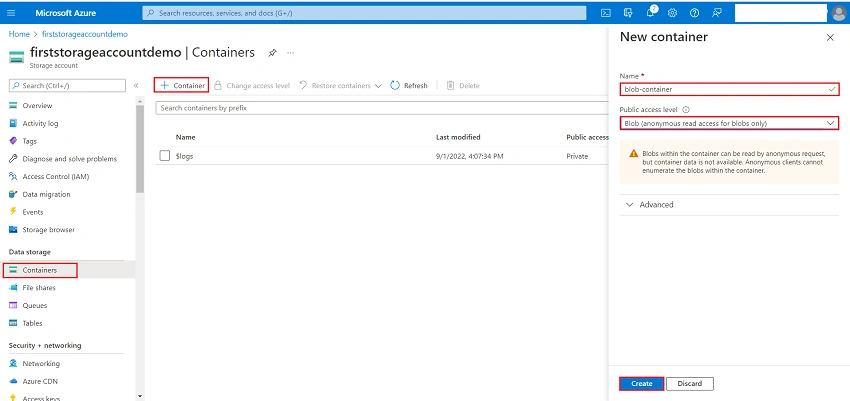Open the portal hamburger menu
Image resolution: width=850 pixels, height=401 pixels.
pyautogui.click(x=11, y=13)
